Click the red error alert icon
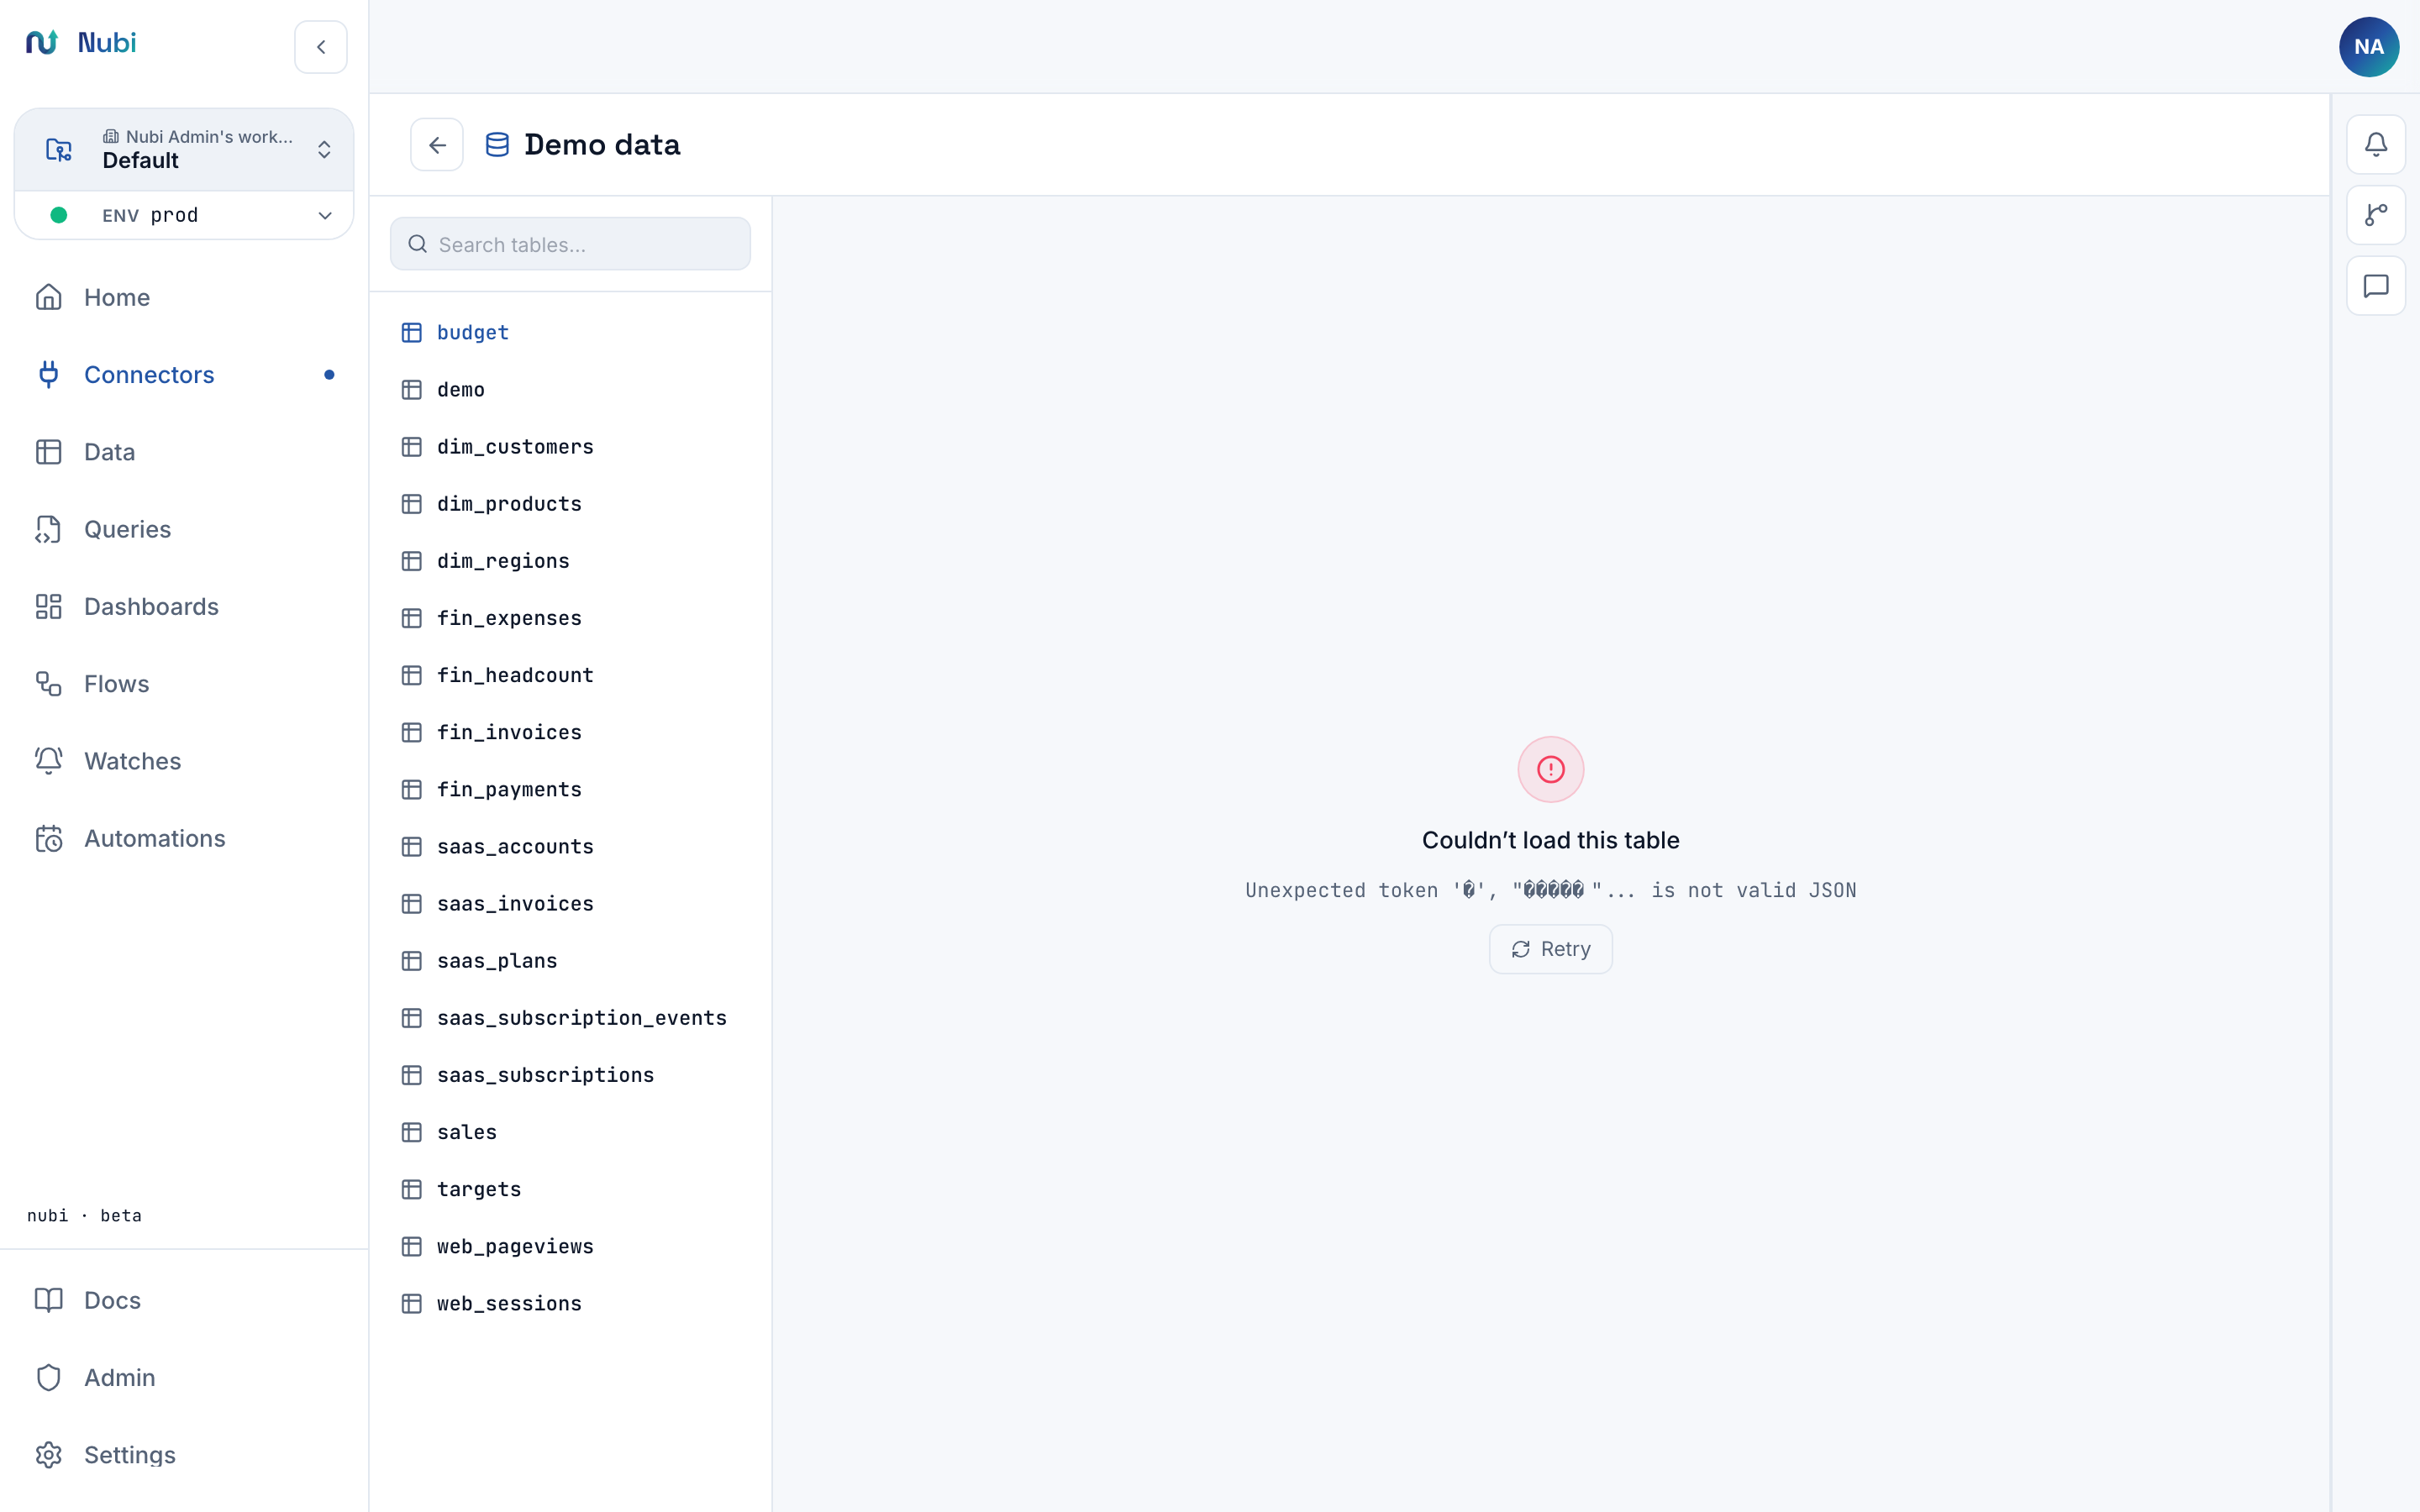Screen dimensions: 2420x1512 pos(1550,769)
